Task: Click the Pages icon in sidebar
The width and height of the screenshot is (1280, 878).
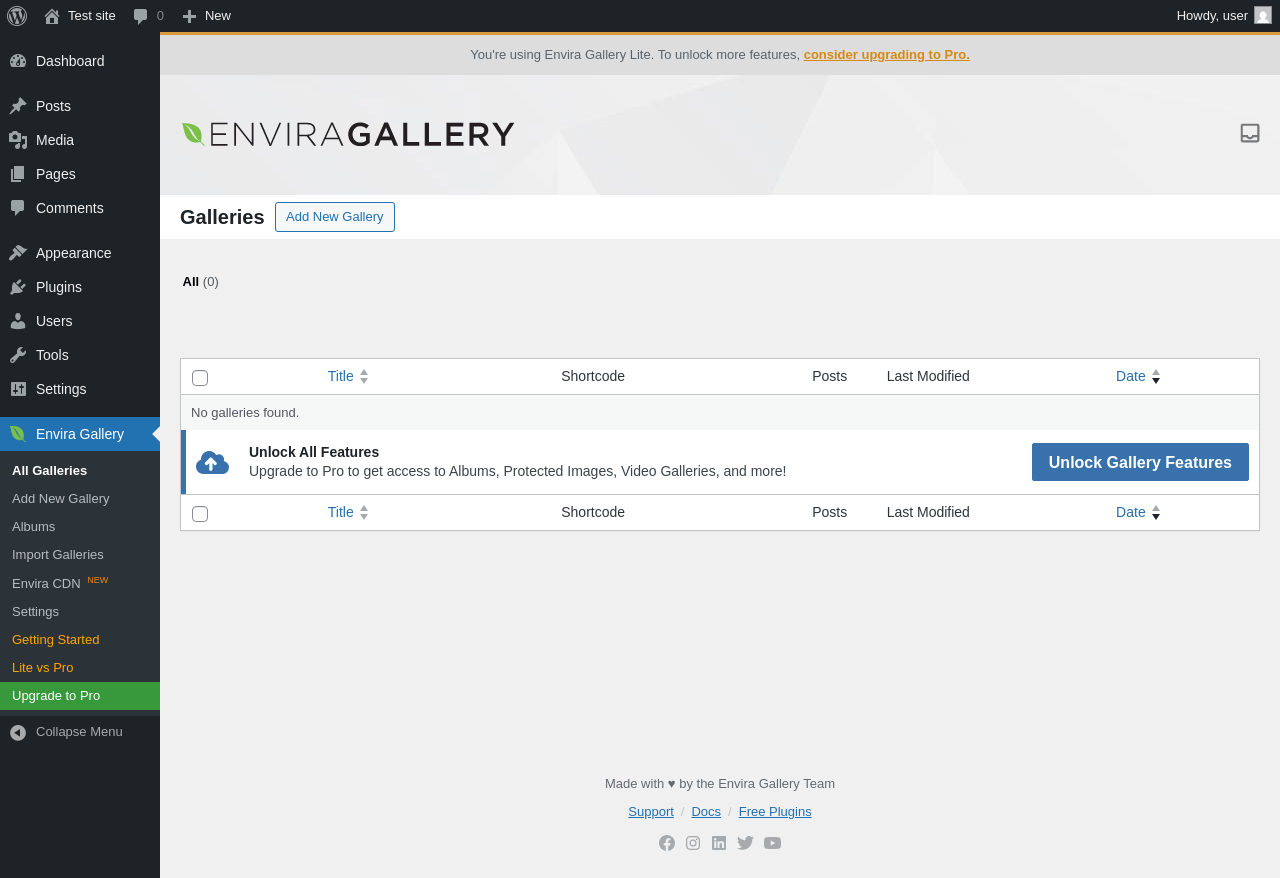Action: click(18, 174)
